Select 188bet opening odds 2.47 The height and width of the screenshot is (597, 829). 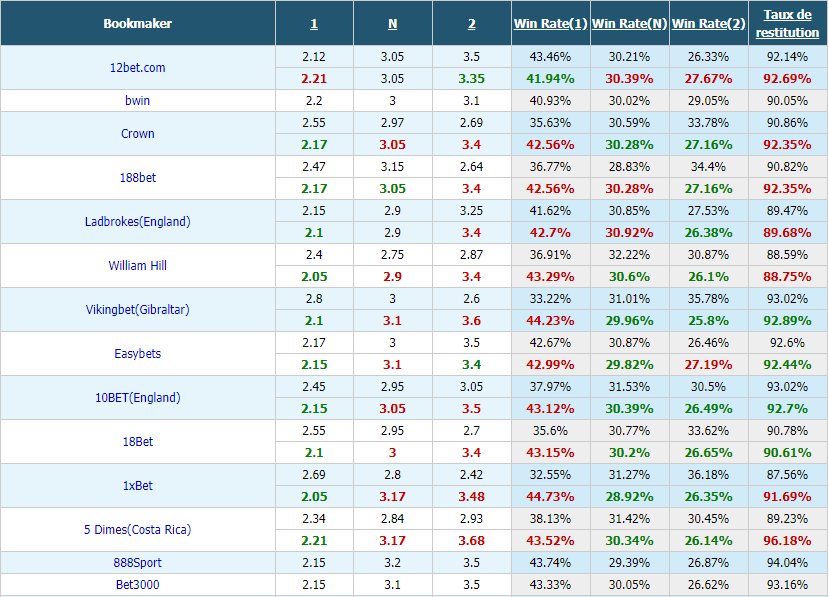click(x=314, y=167)
